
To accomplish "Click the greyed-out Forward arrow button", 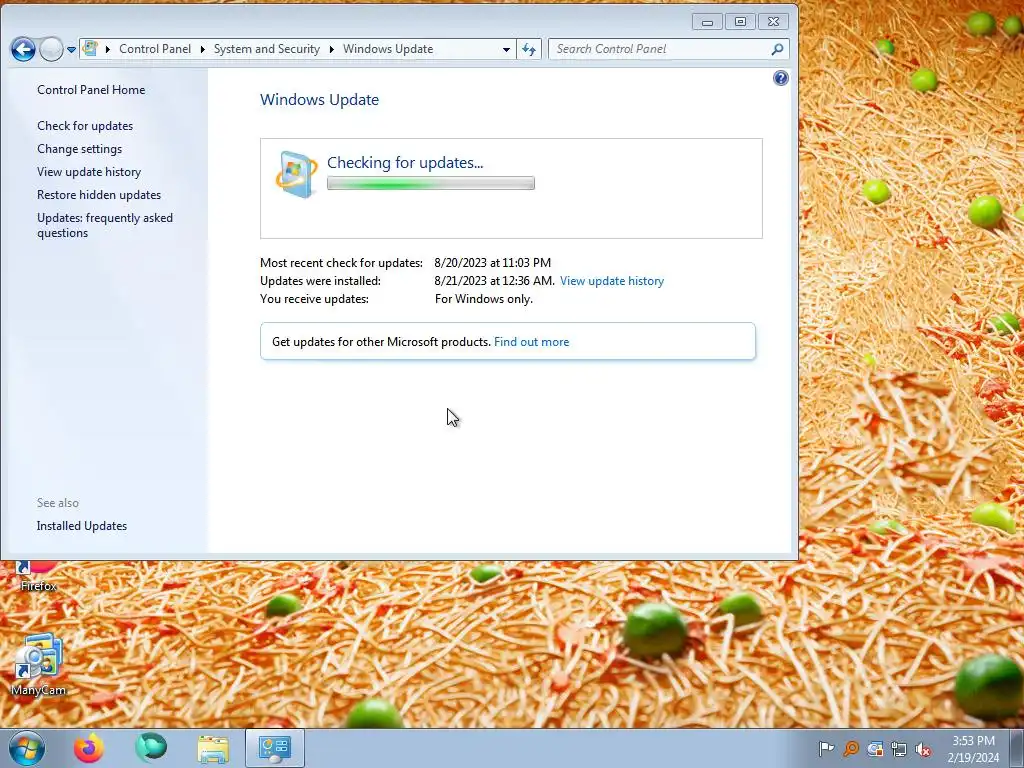I will 51,49.
